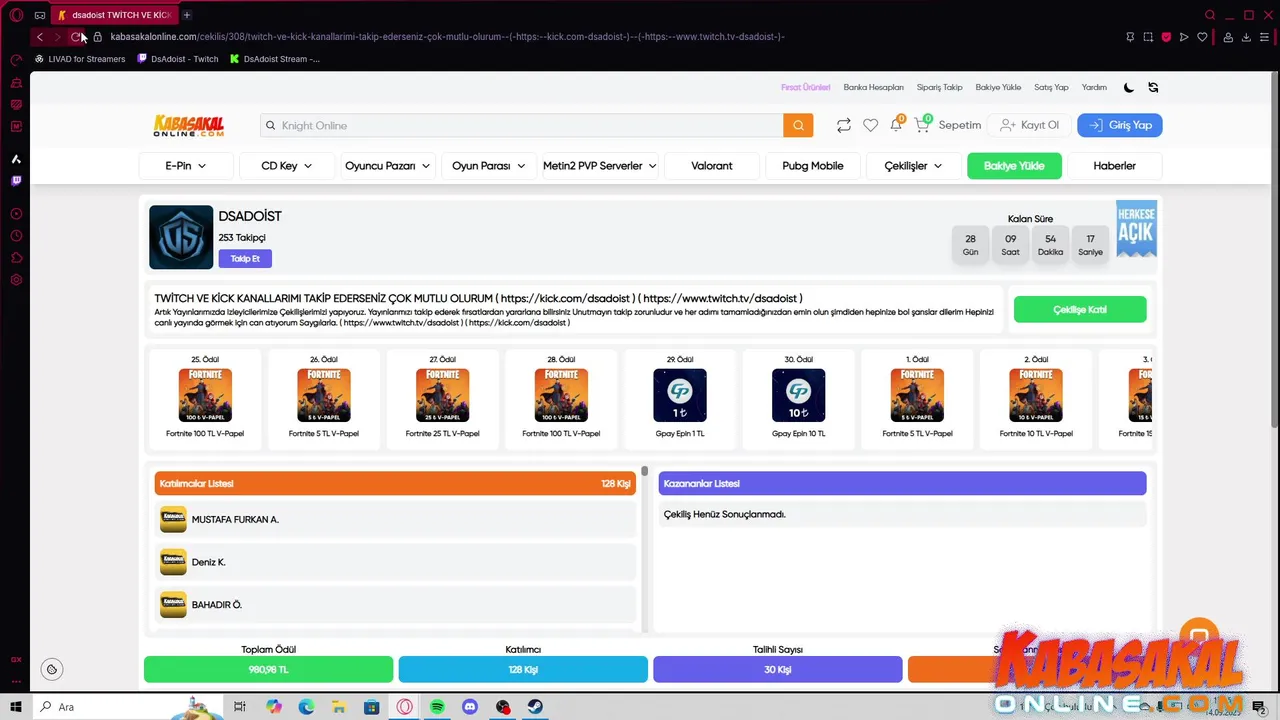Open the Pubg Mobile menu item
1280x720 pixels.
813,166
